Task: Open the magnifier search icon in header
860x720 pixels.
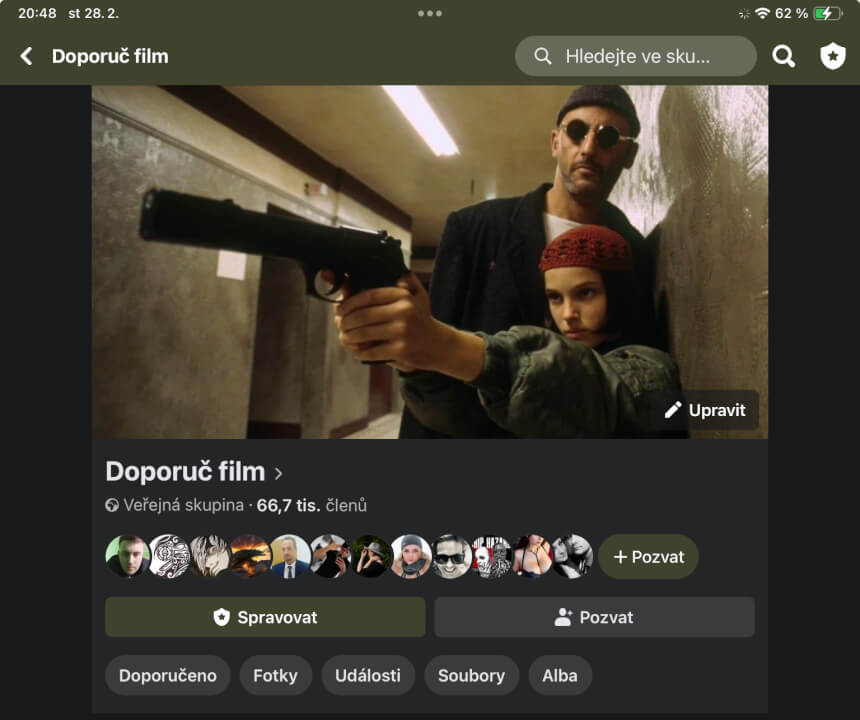Action: [x=784, y=56]
